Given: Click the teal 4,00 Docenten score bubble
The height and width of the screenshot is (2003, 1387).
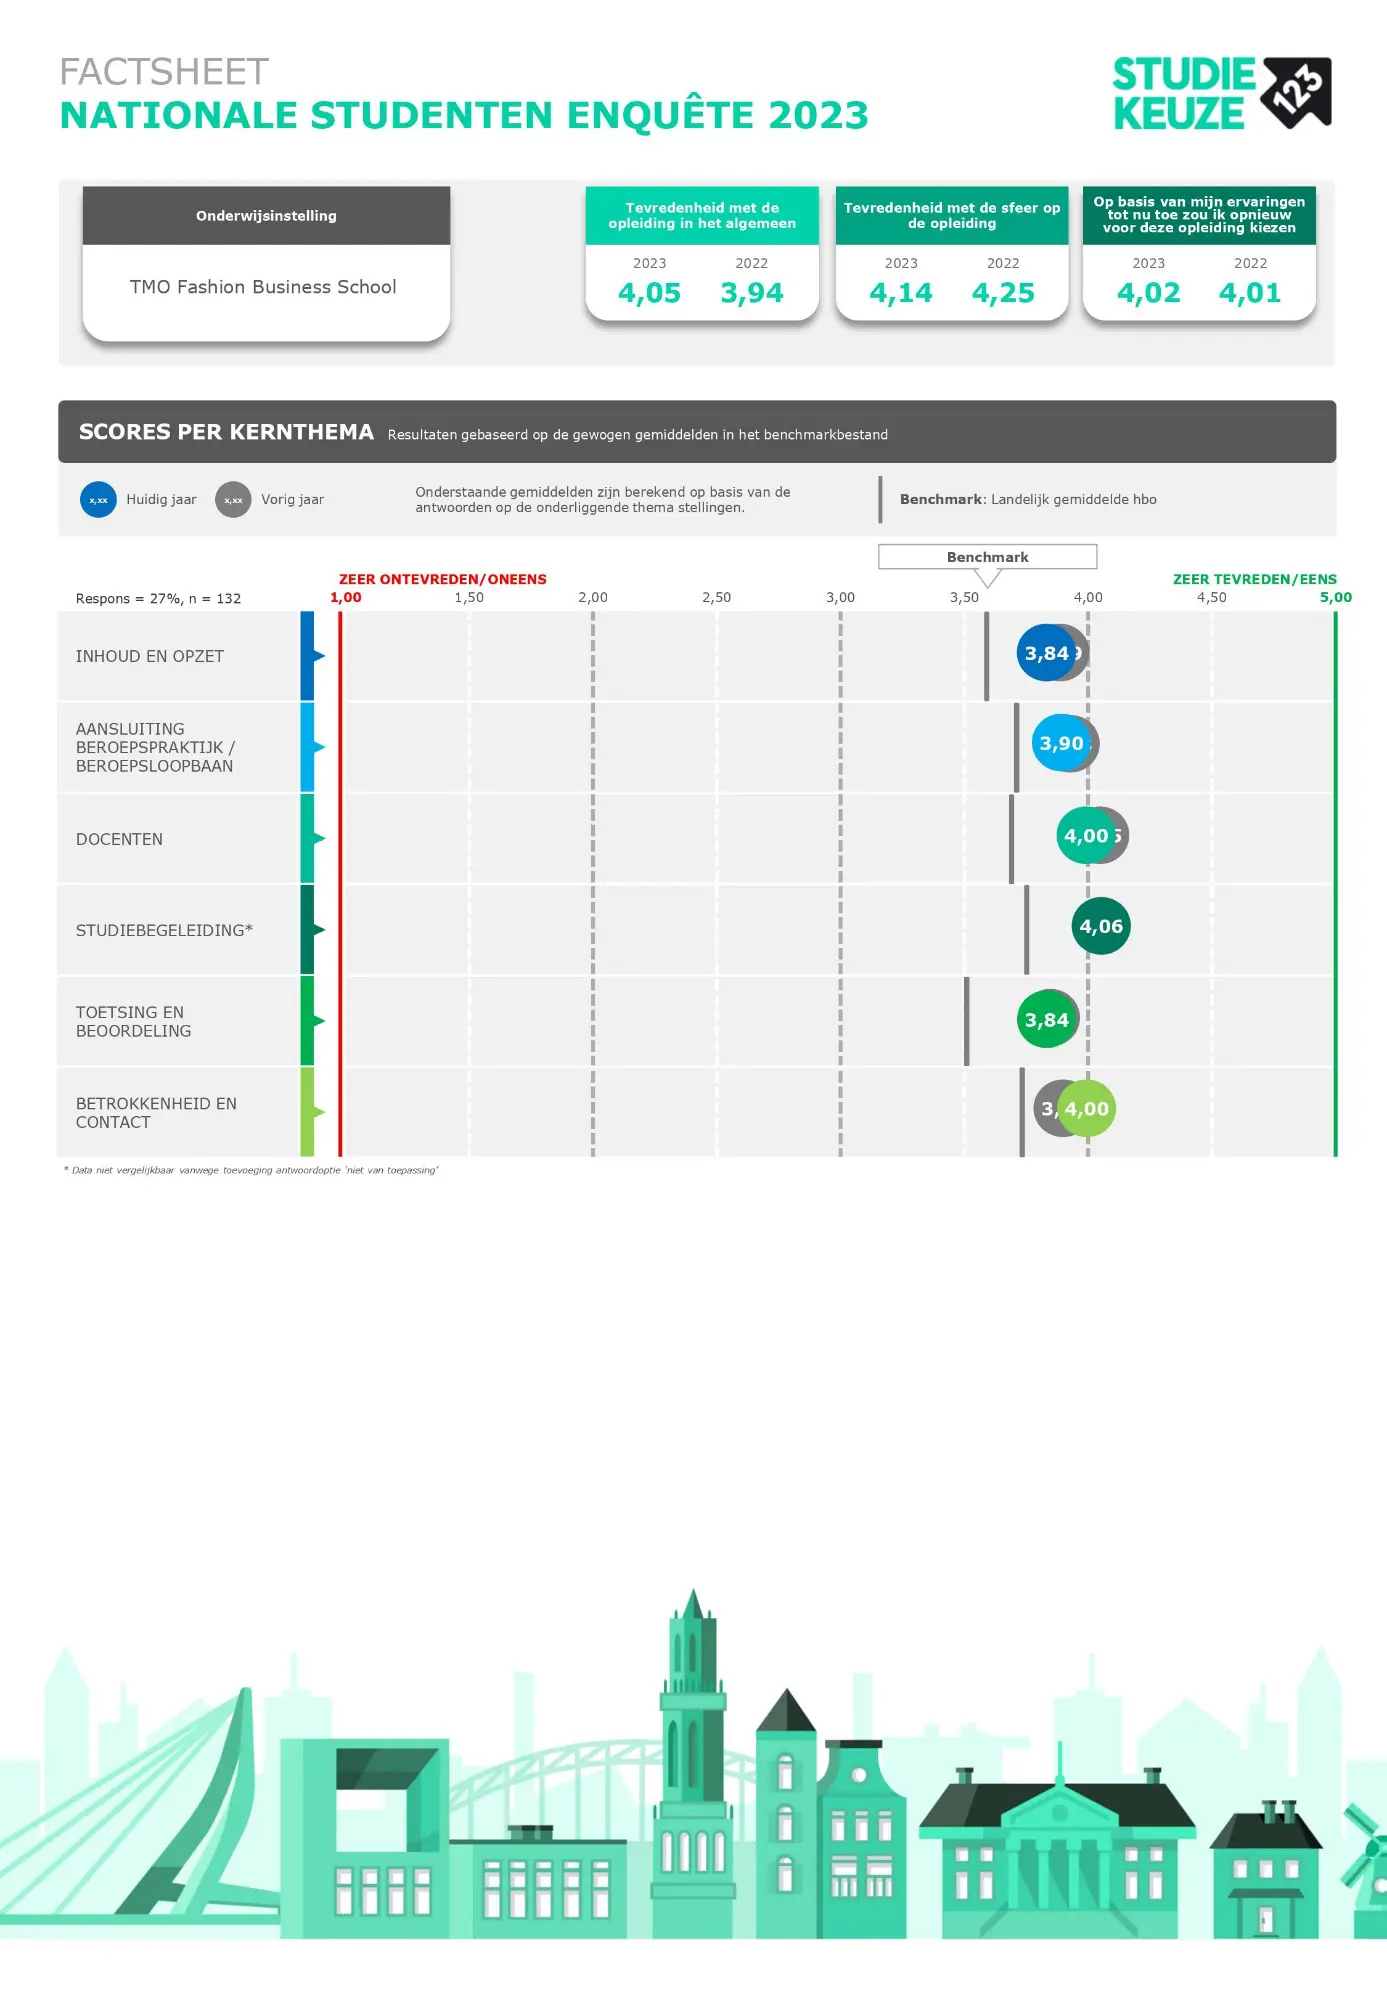Looking at the screenshot, I should click(x=1084, y=836).
